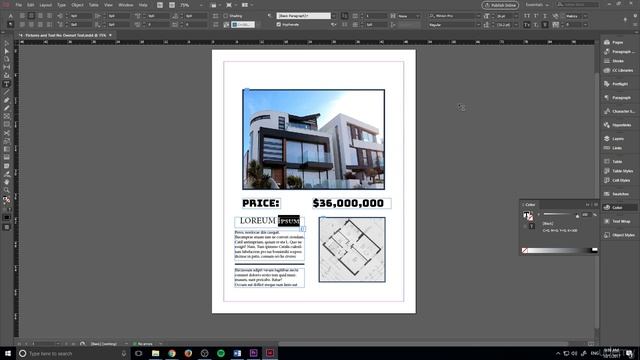Open the kerning Metrics dropdown
This screenshot has width=640, height=360.
pyautogui.click(x=585, y=16)
